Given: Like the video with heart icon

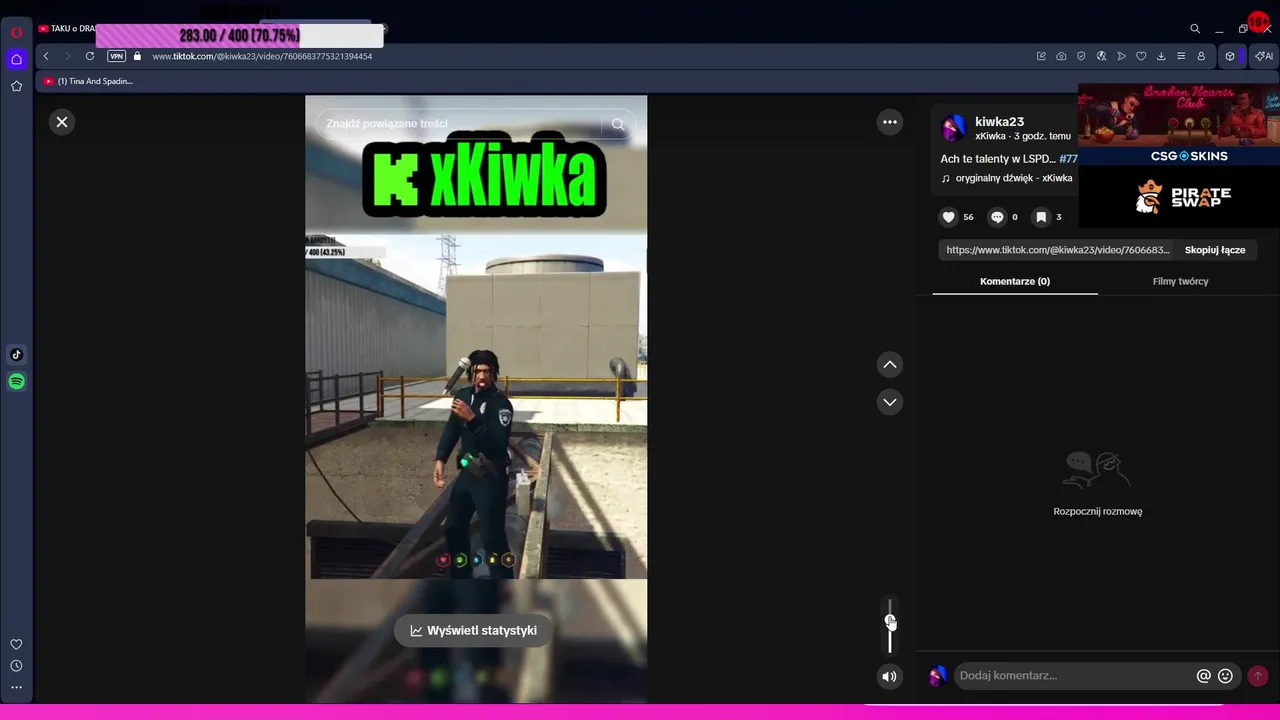Looking at the screenshot, I should tap(948, 217).
